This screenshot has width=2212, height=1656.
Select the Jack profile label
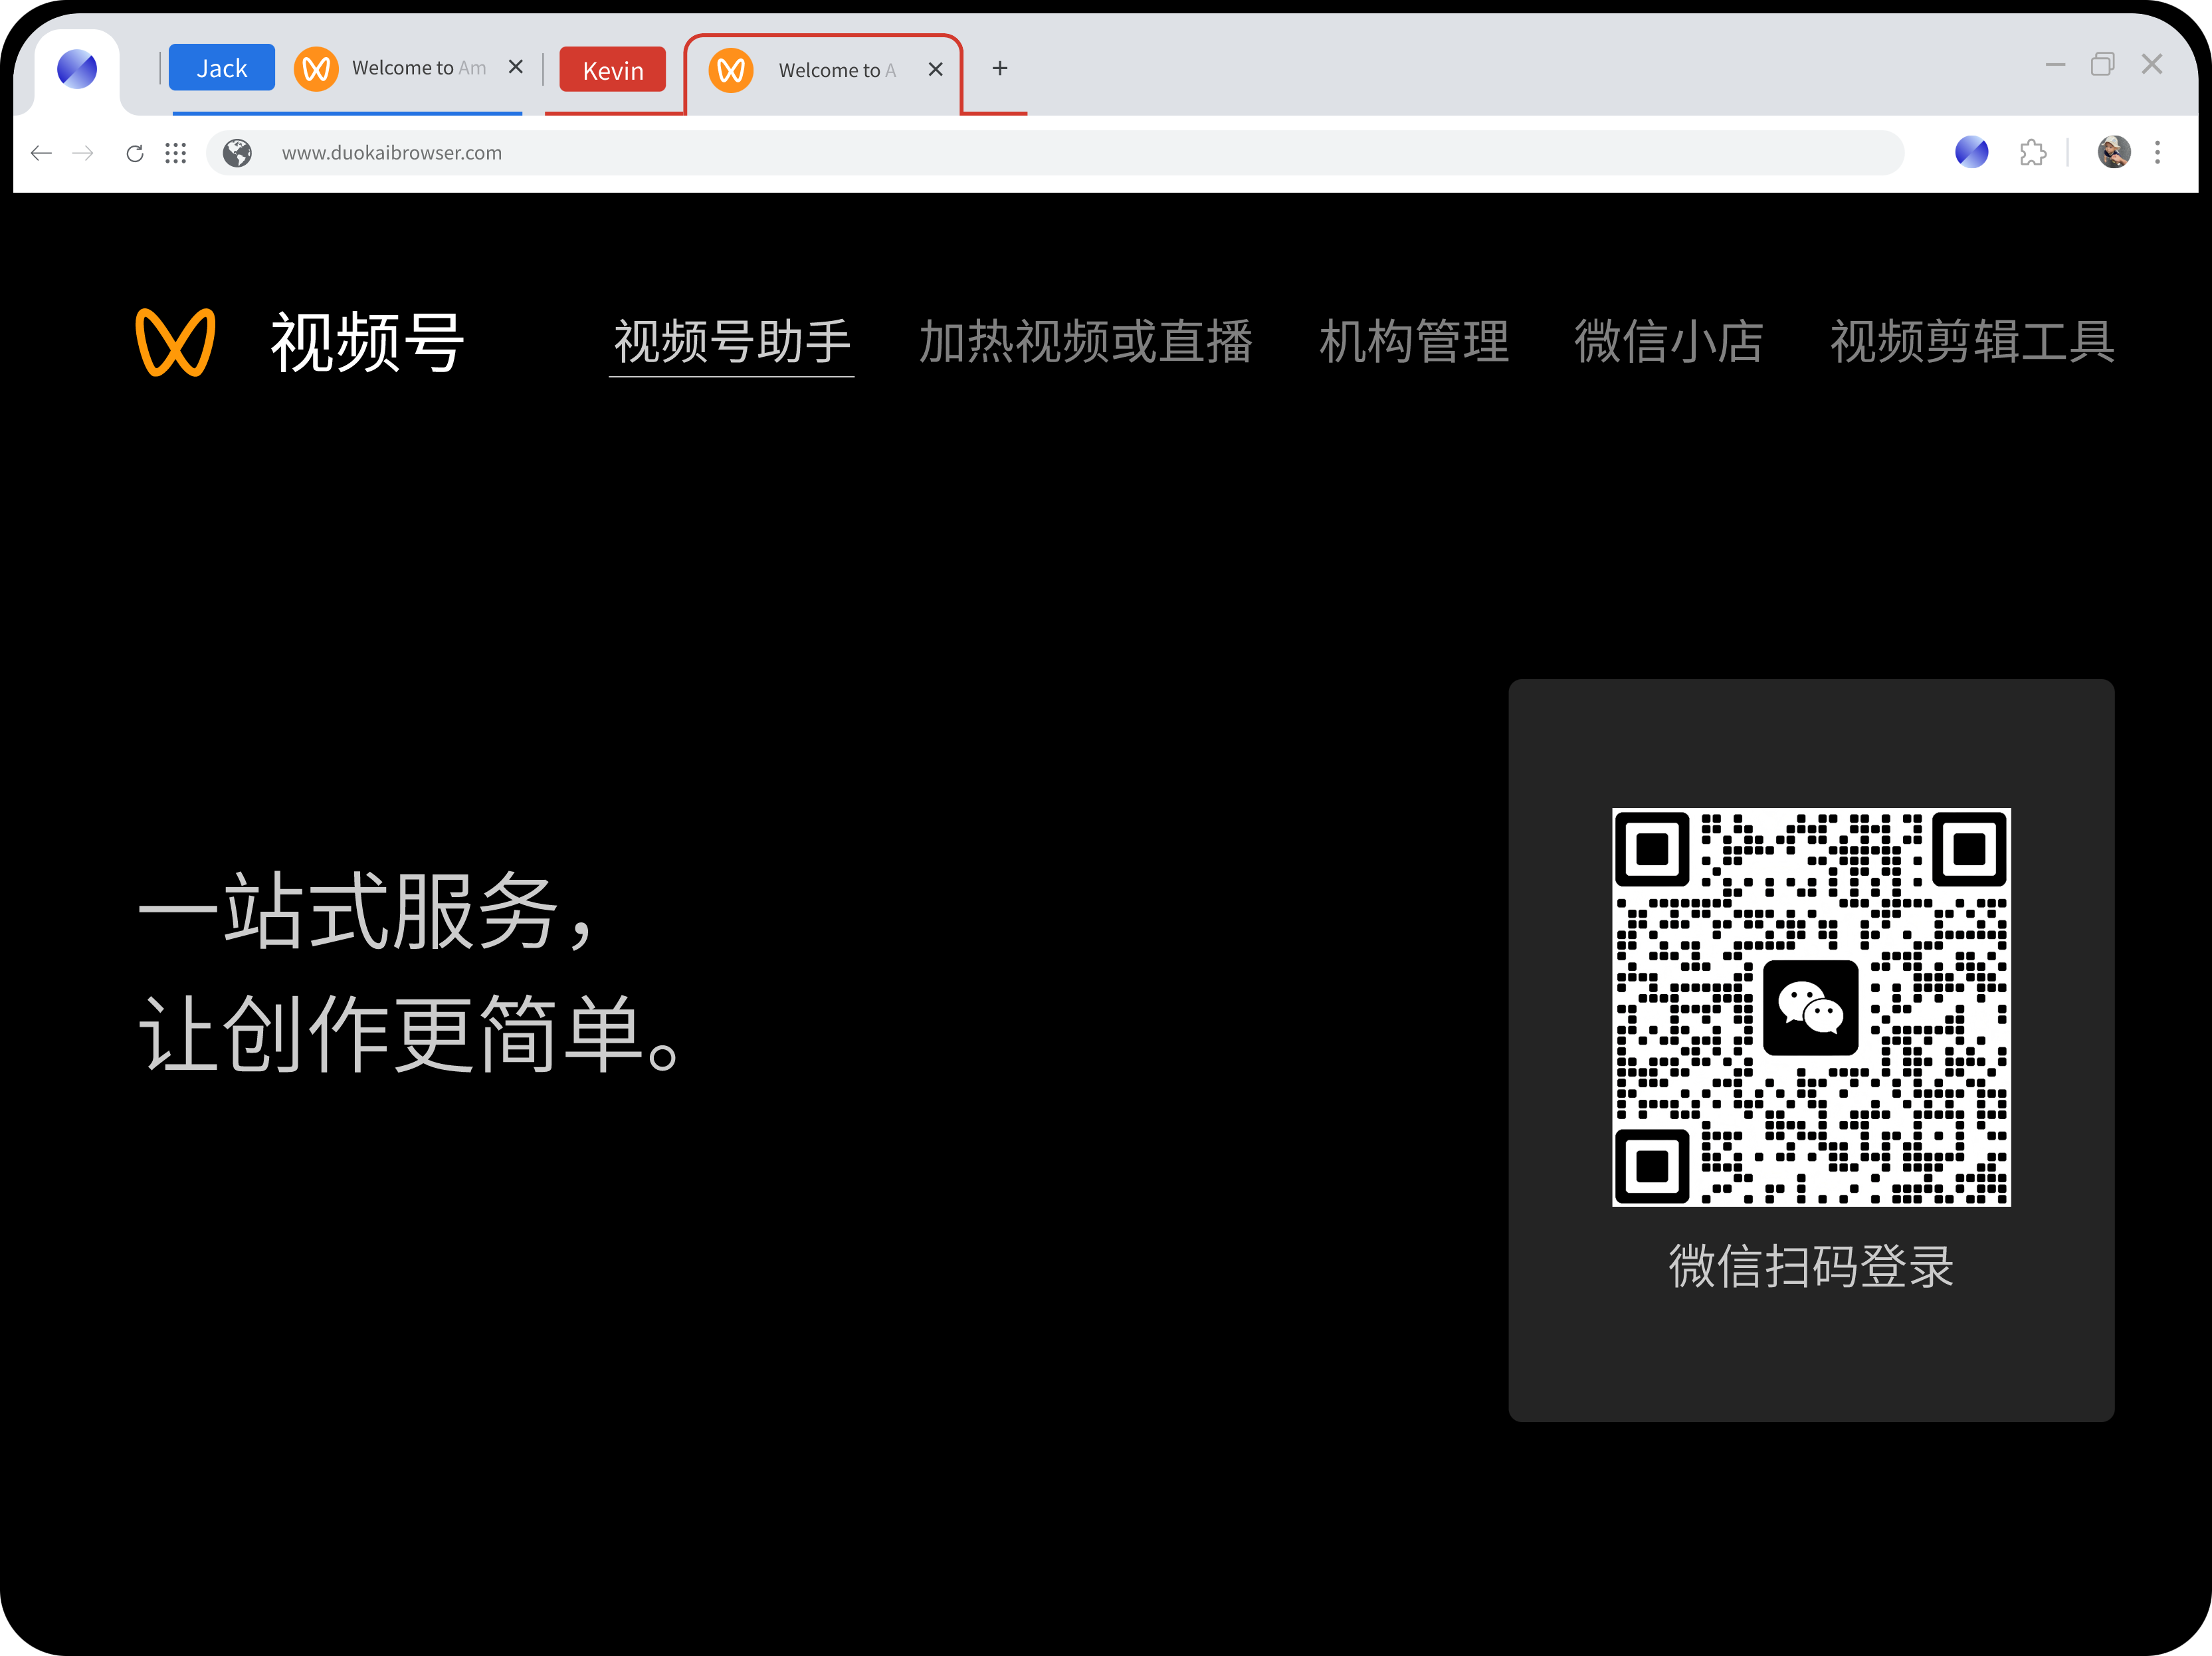tap(221, 68)
